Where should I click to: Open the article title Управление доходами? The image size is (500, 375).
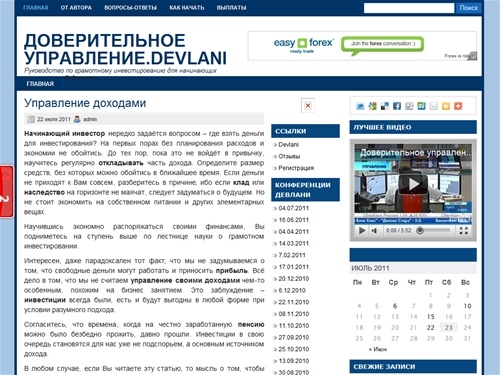tap(85, 103)
